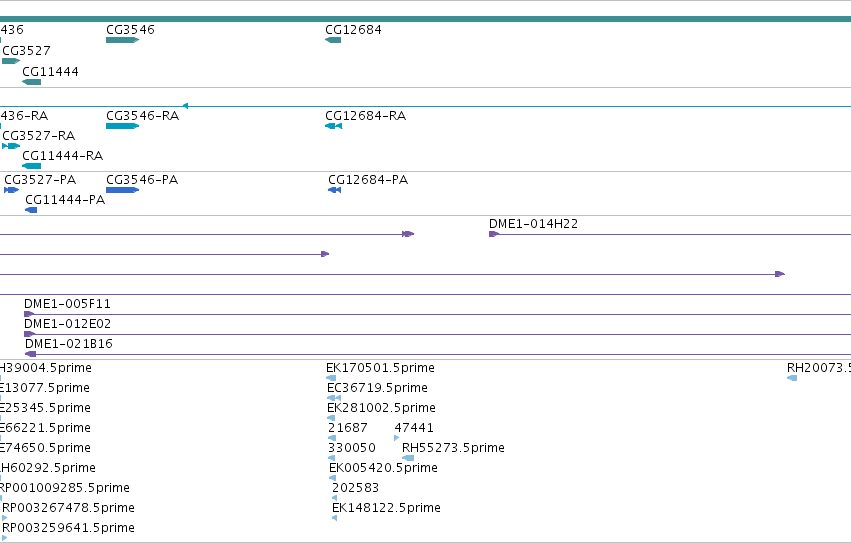This screenshot has width=851, height=543.
Task: Click the BAC arrowhead ending just before DME1-014H22
Action: pos(408,234)
